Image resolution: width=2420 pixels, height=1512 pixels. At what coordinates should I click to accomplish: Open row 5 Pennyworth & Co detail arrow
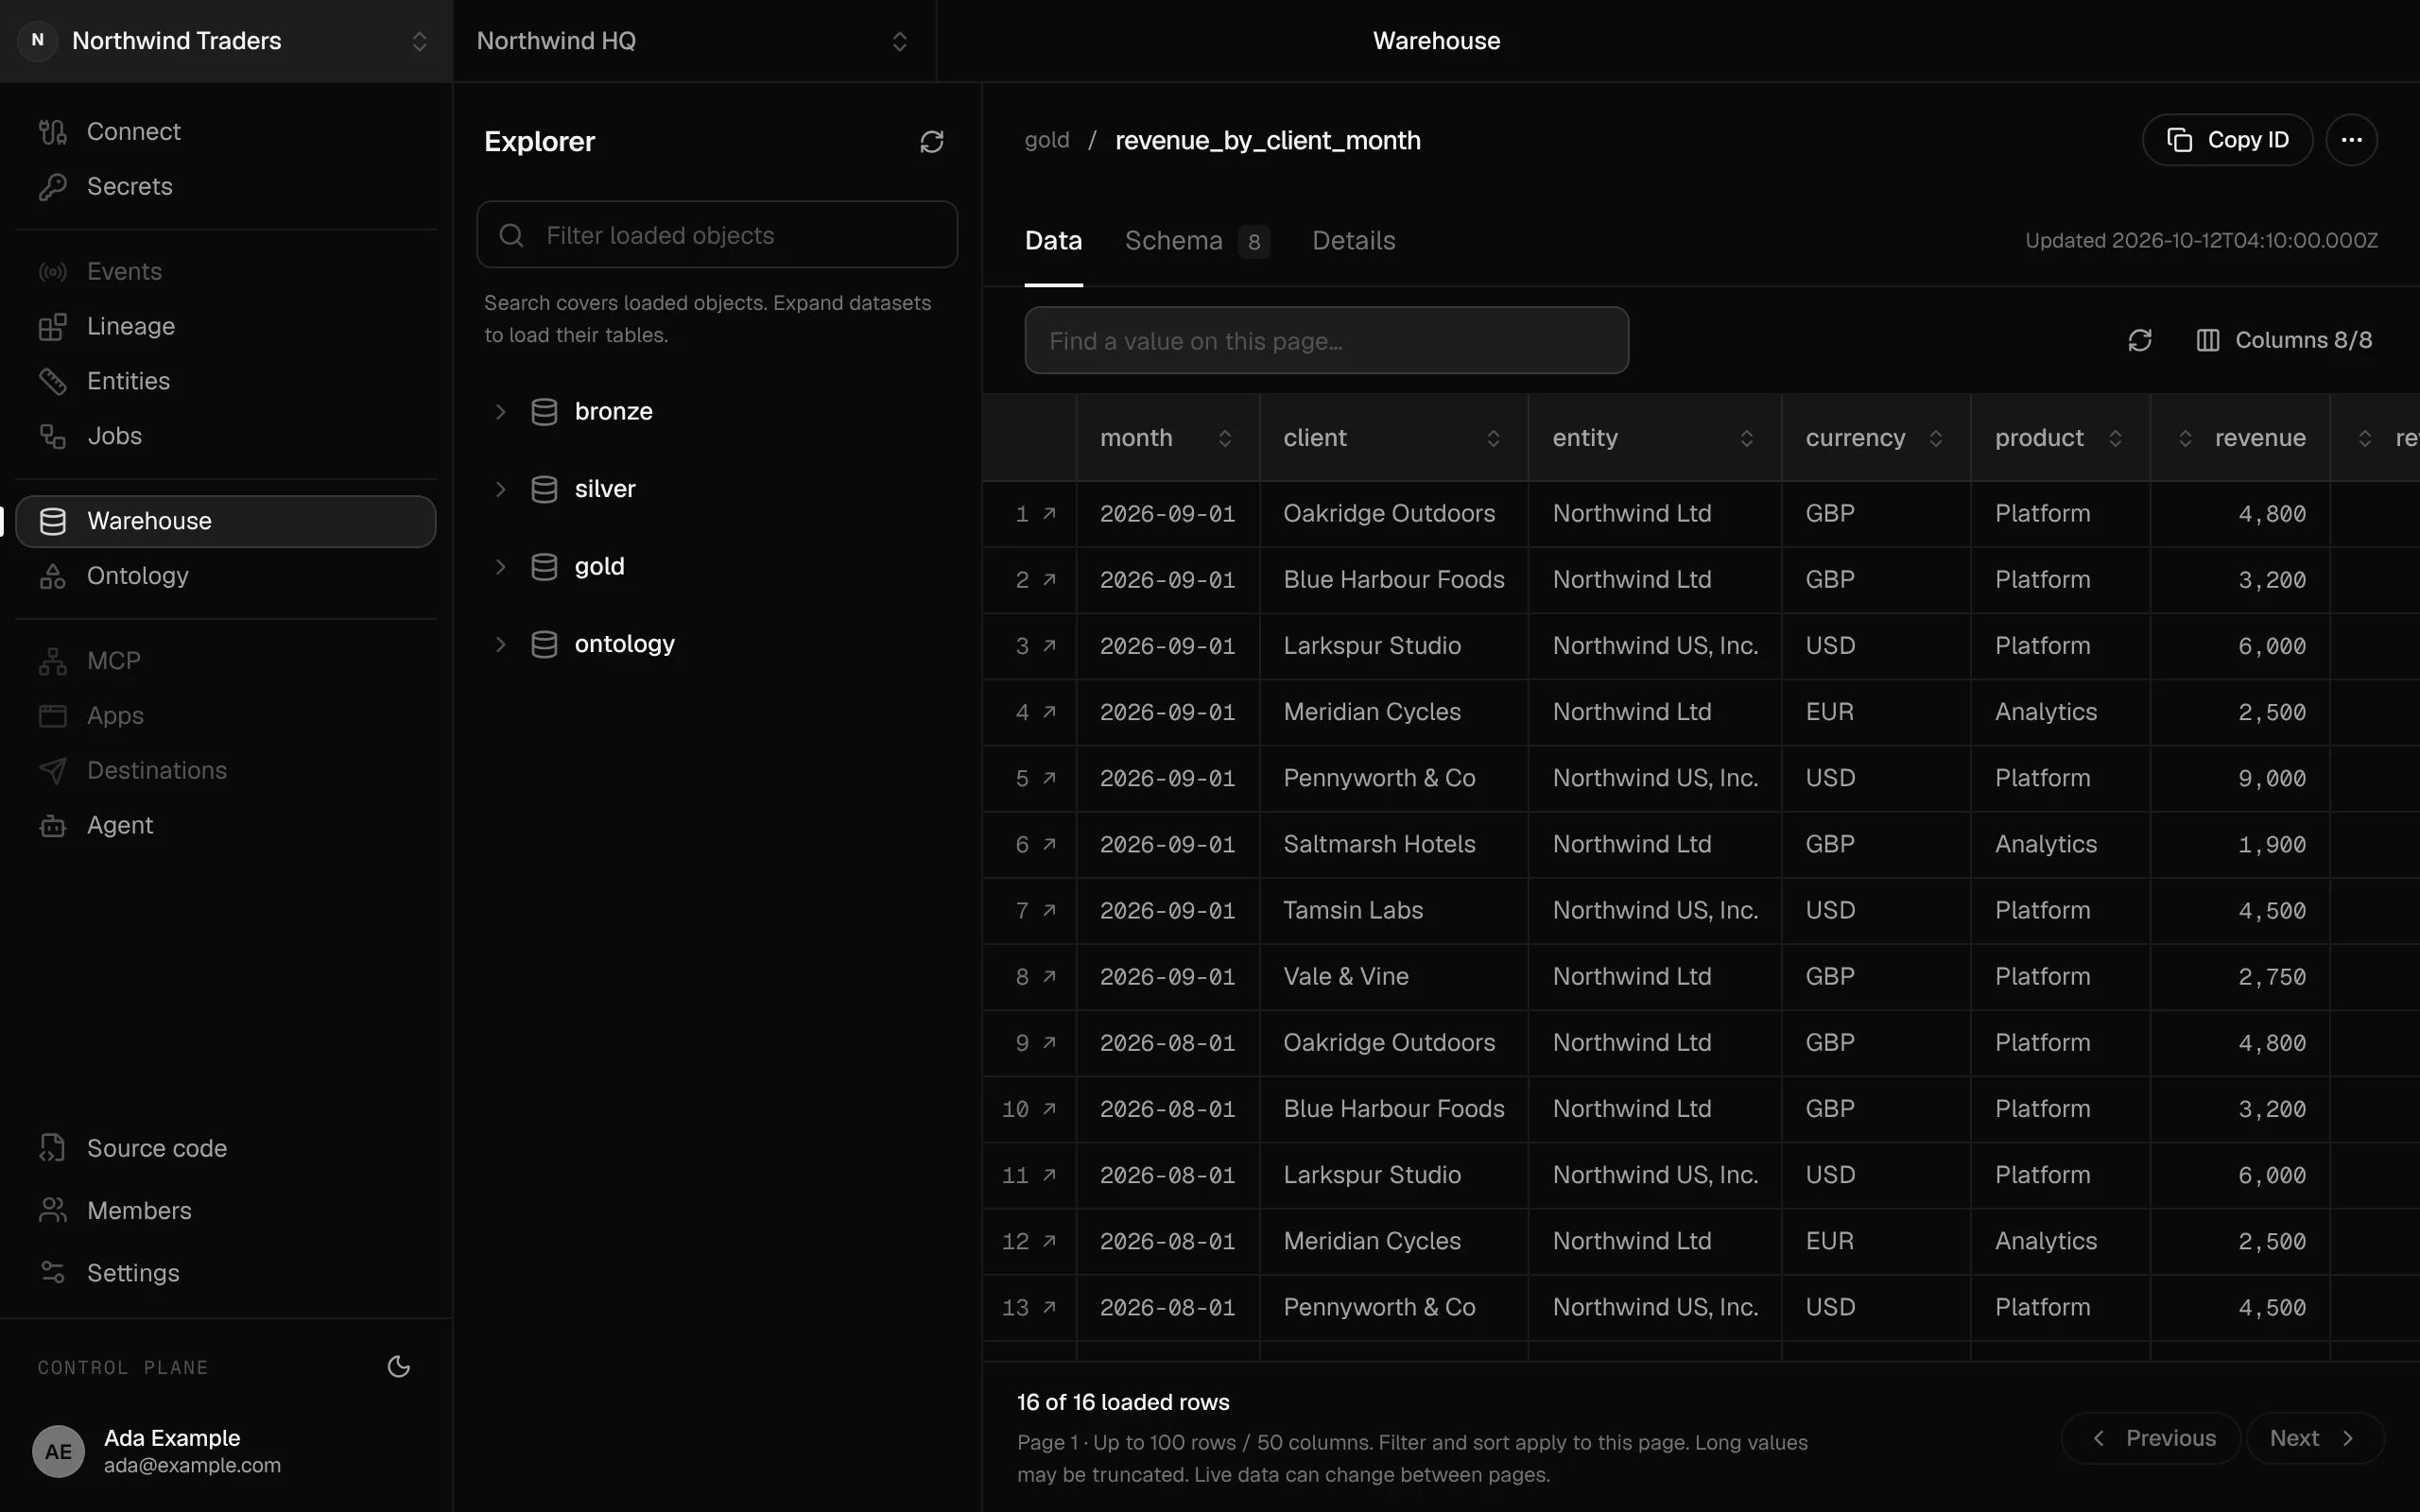[x=1049, y=779]
